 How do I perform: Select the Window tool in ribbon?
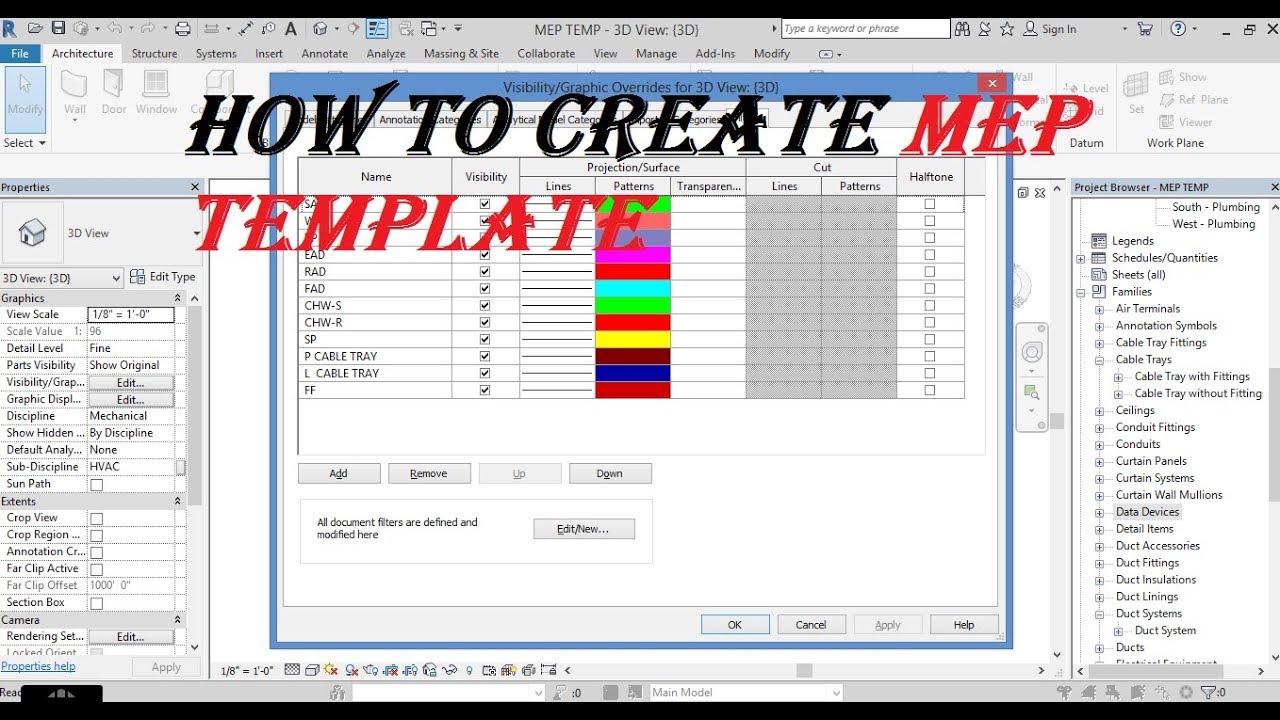(156, 92)
